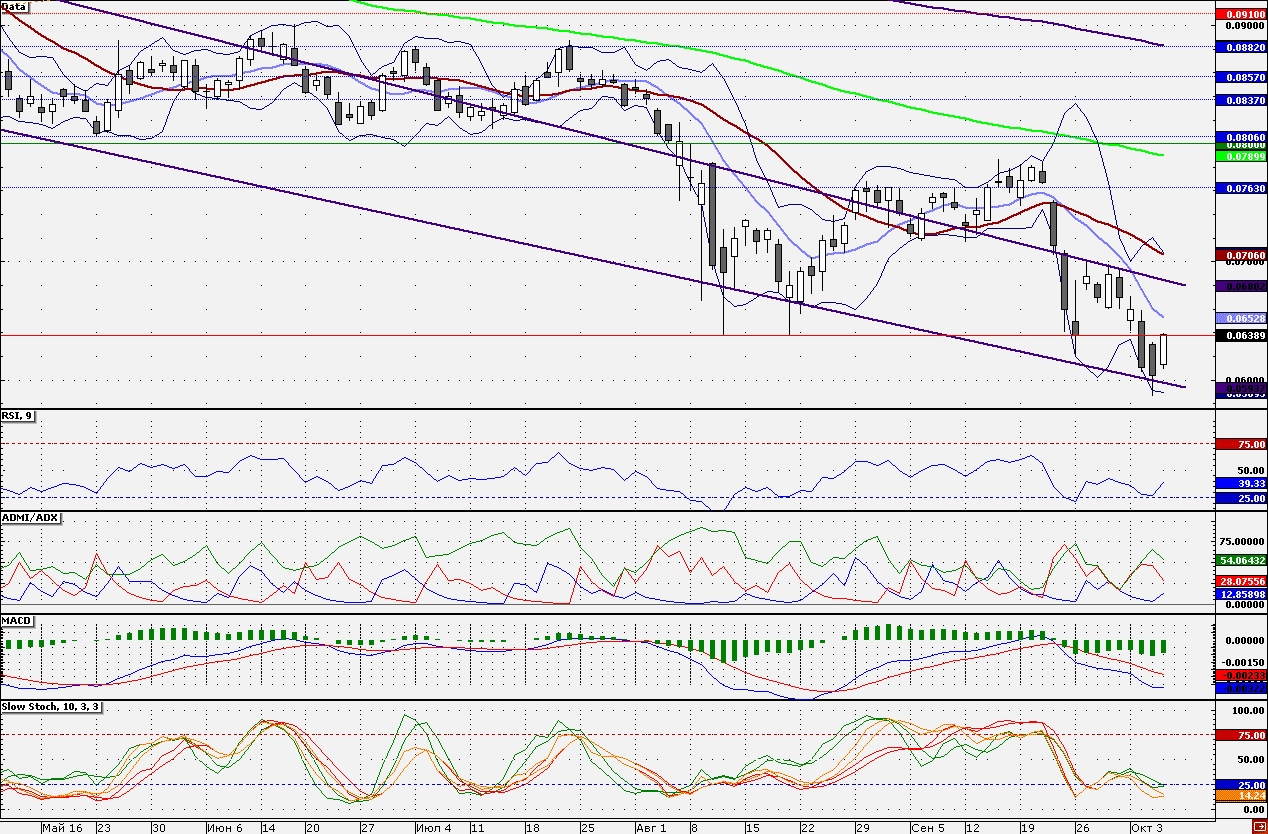Open the Slow Stoch, 10, 3, 3 label
This screenshot has width=1268, height=834.
[52, 707]
